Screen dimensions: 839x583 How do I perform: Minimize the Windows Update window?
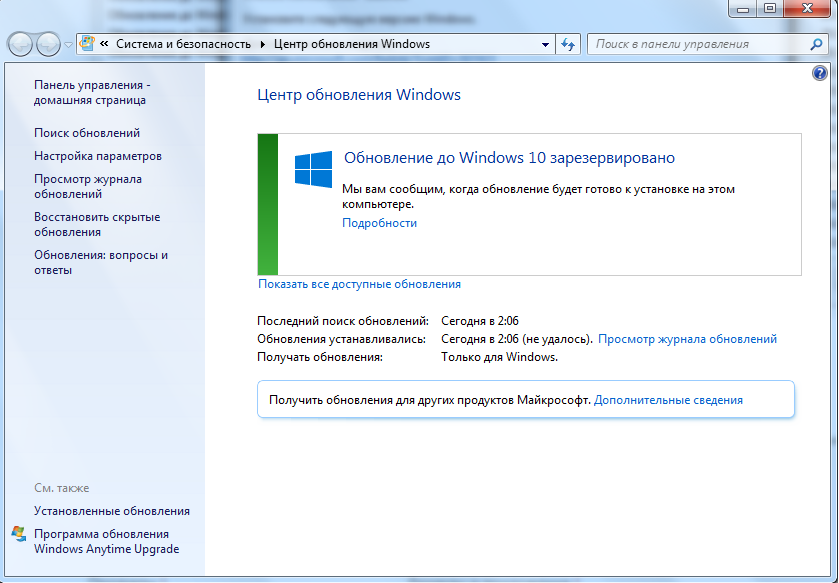pos(743,9)
